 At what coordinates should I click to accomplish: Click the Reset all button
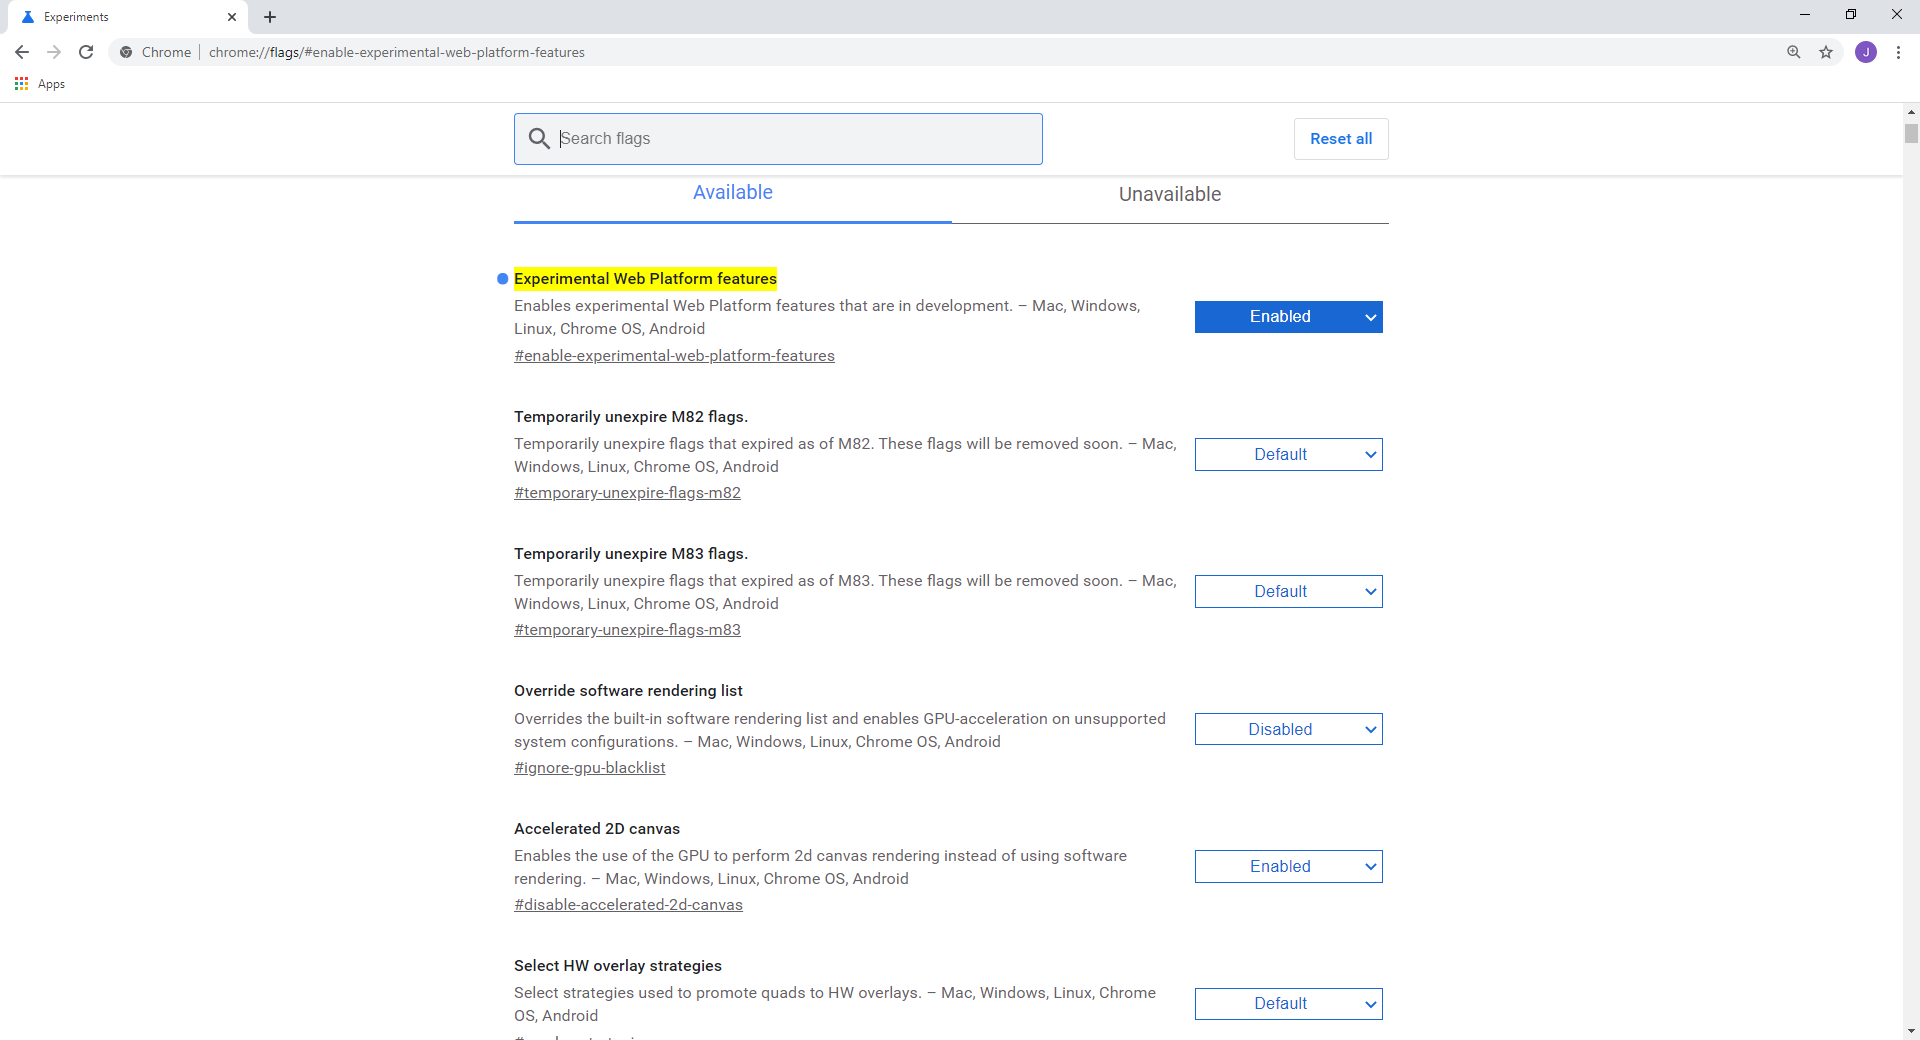pos(1341,139)
